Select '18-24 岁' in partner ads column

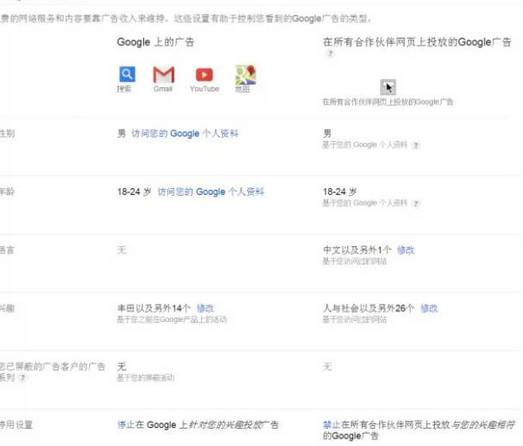click(340, 192)
